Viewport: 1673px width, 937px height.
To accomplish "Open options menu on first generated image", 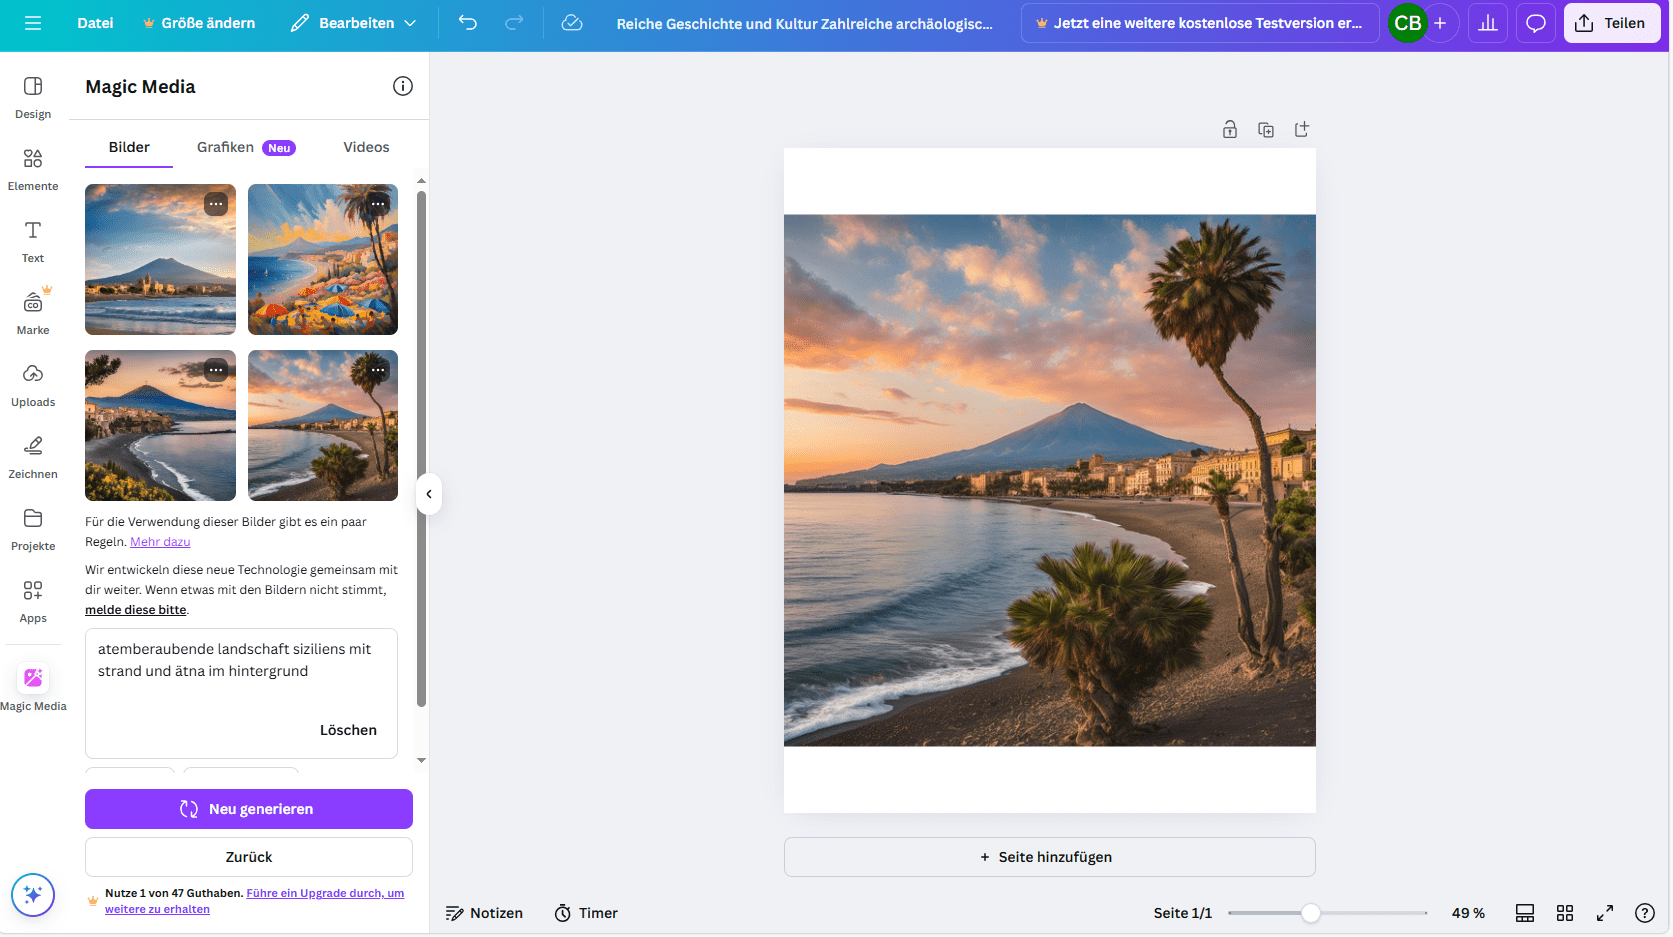I will pyautogui.click(x=216, y=204).
